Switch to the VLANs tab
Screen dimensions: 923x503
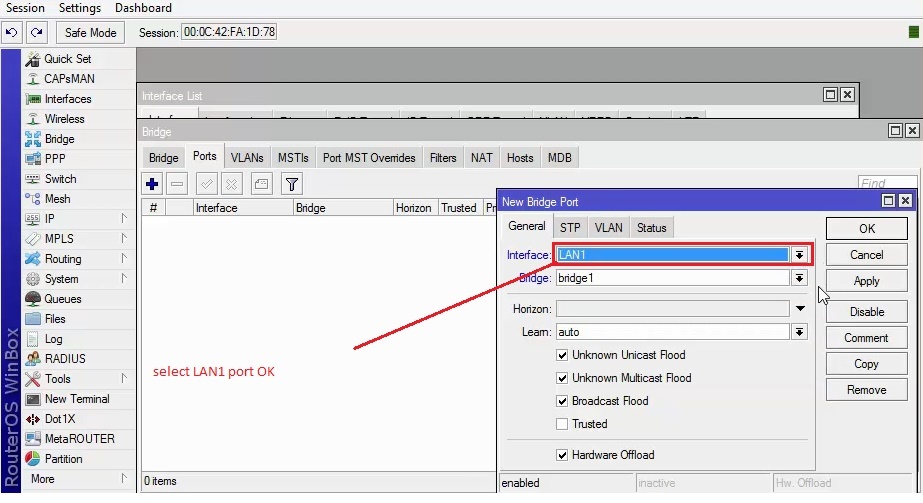(x=247, y=158)
